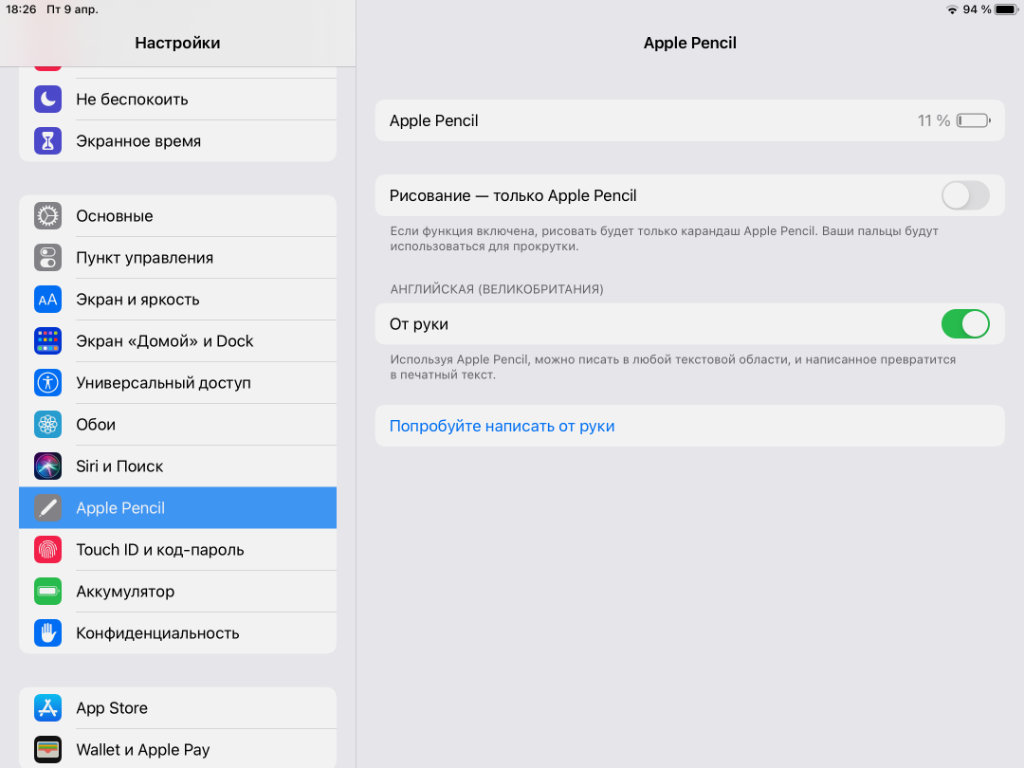Open the App Store settings row
The height and width of the screenshot is (768, 1024).
178,708
